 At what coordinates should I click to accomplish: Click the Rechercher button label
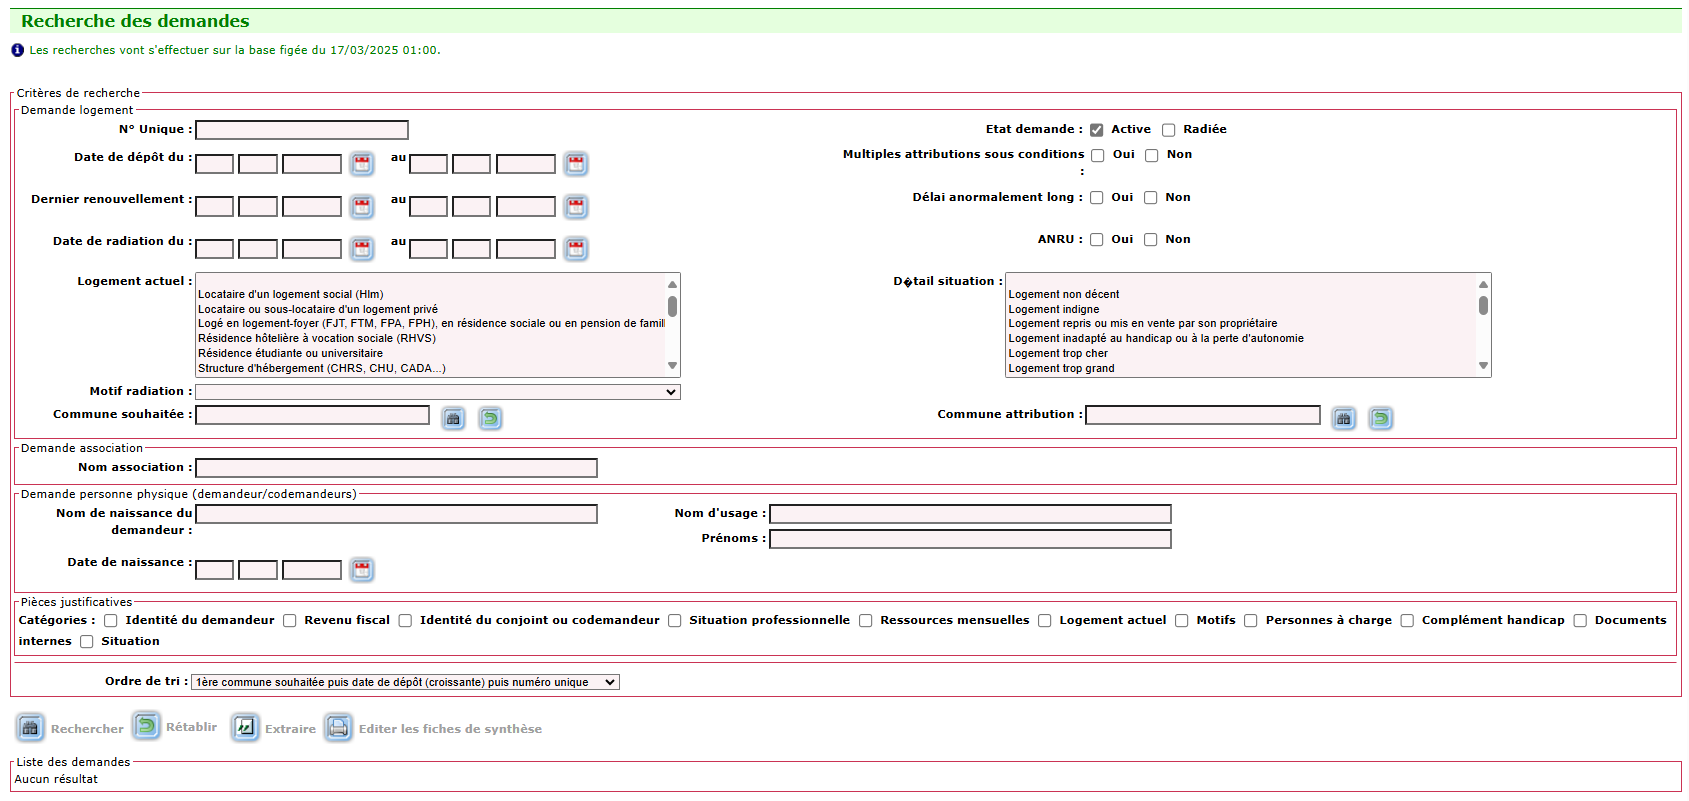[87, 729]
